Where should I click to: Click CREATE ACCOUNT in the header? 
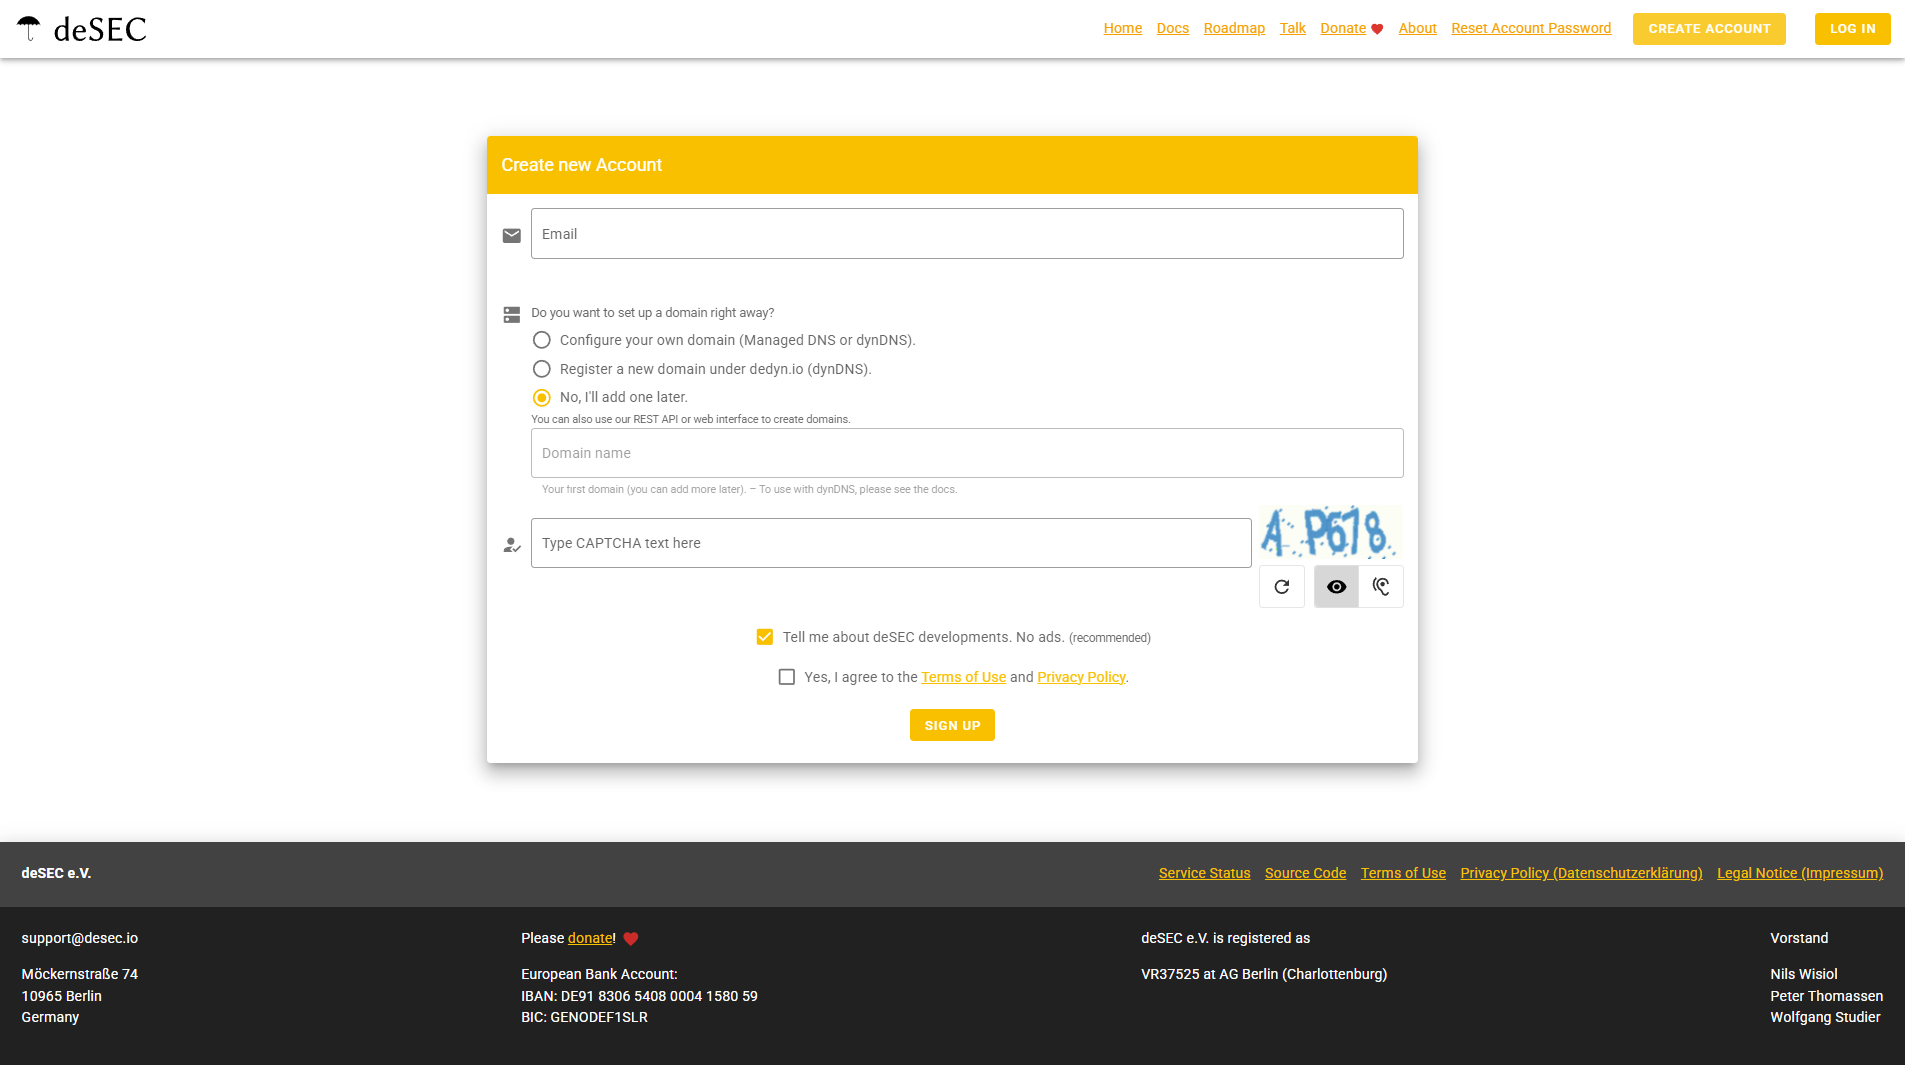tap(1709, 29)
